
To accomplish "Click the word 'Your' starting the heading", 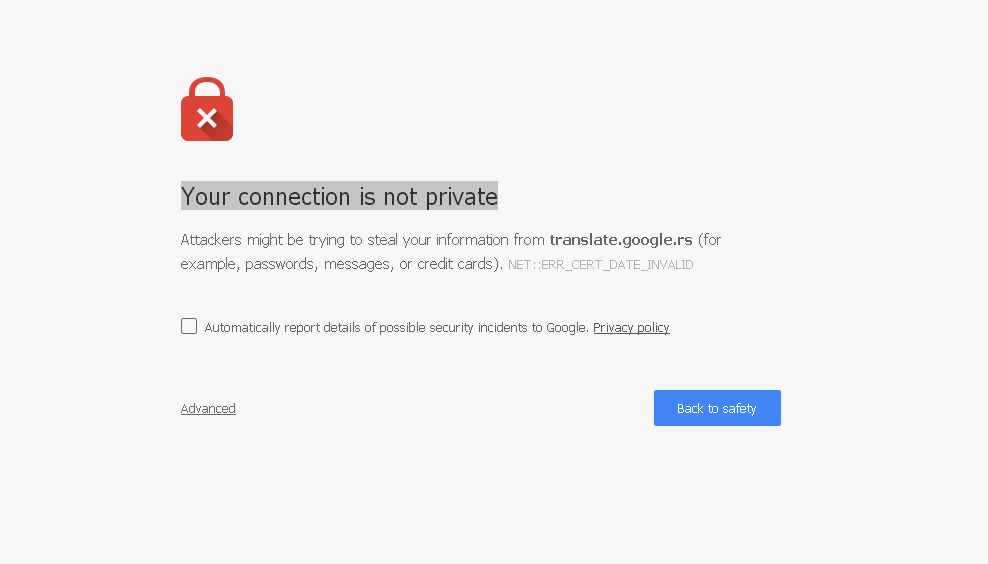I will pos(206,197).
